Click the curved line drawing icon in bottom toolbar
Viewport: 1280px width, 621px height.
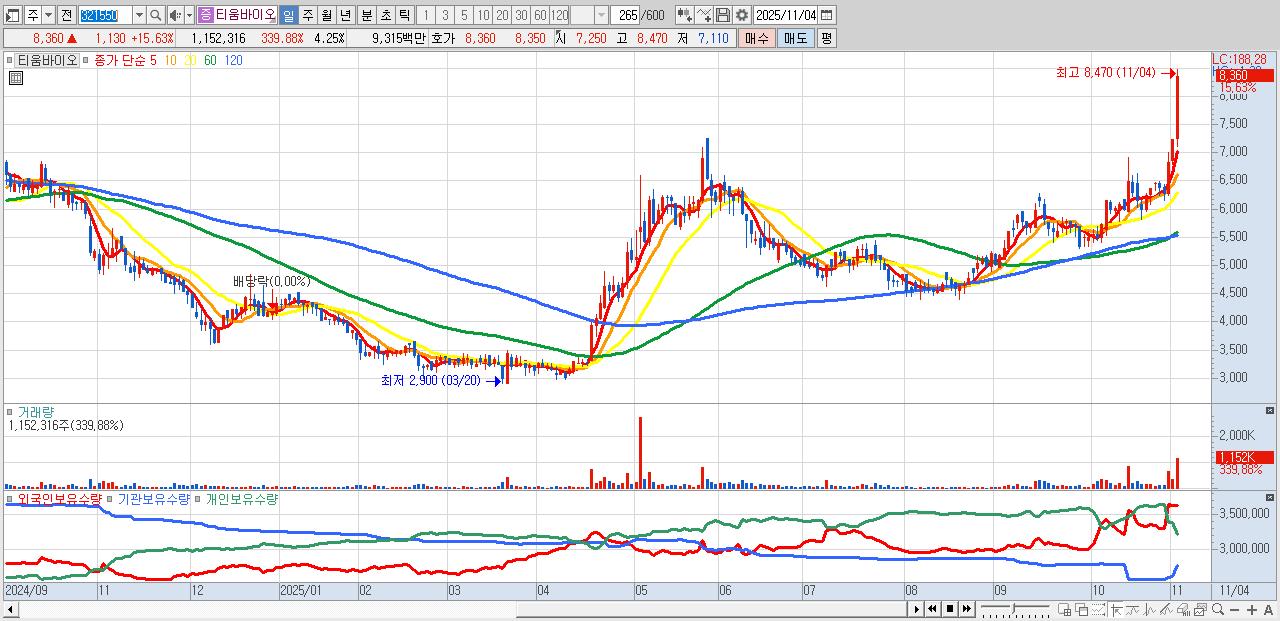[x=1133, y=609]
